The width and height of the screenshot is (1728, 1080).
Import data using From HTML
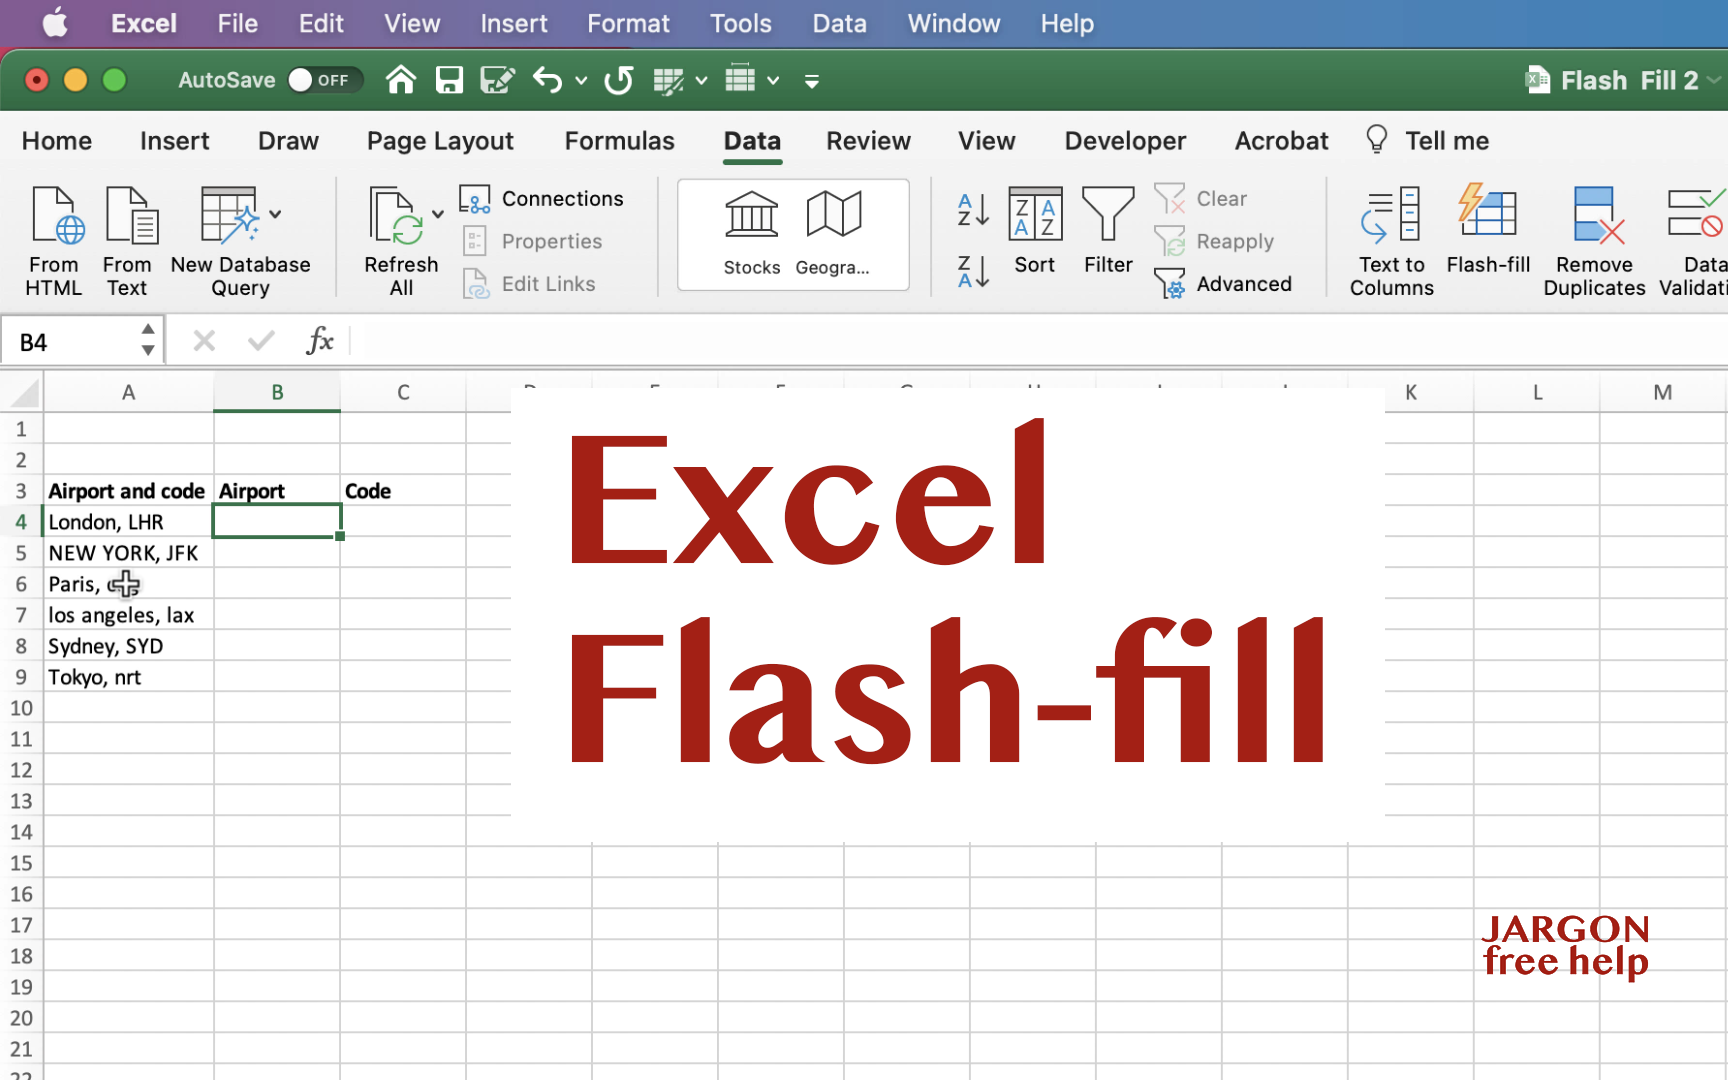(x=54, y=240)
